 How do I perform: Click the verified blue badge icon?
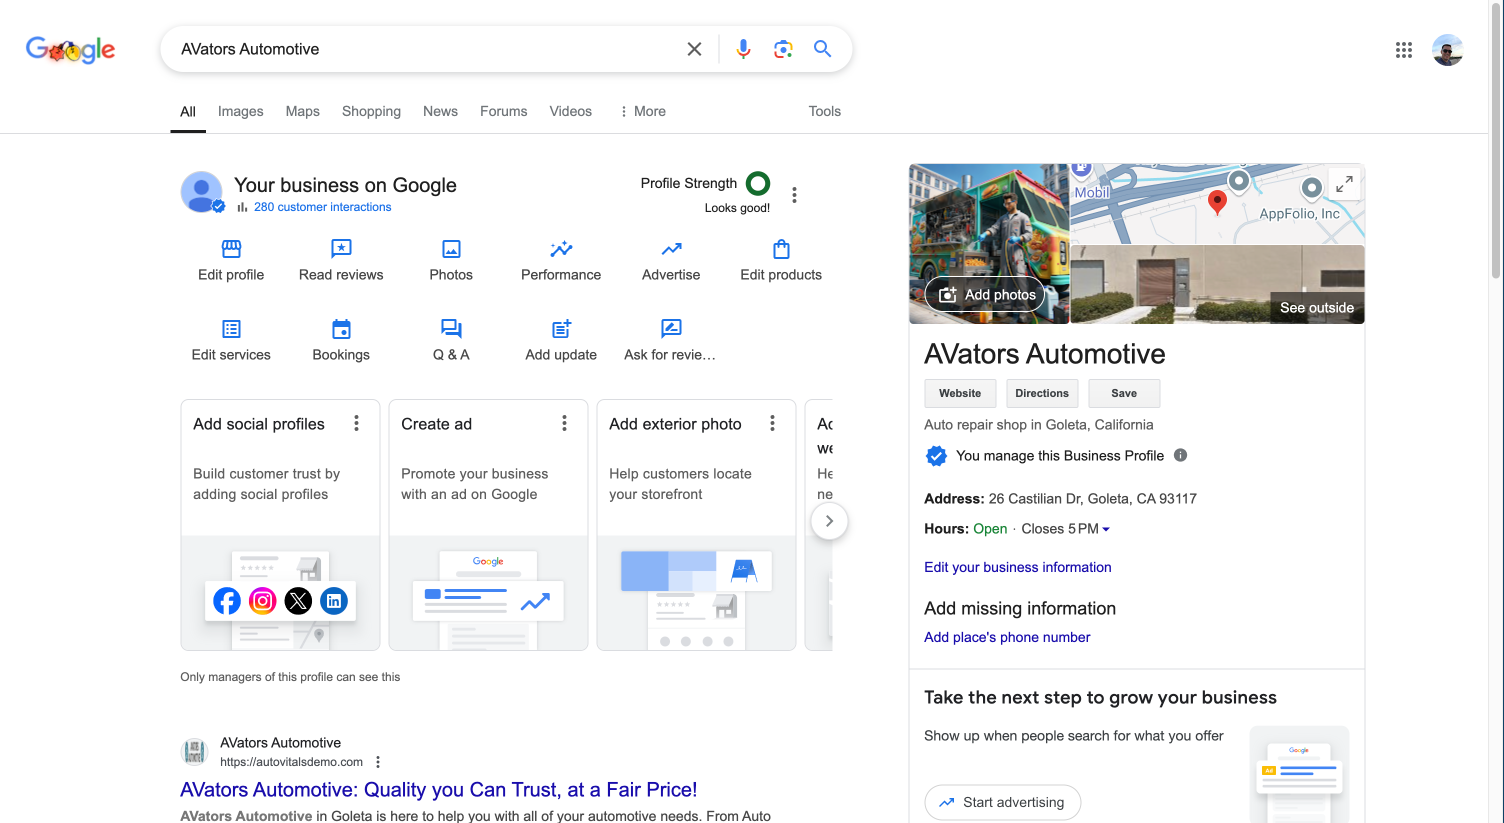pos(936,456)
